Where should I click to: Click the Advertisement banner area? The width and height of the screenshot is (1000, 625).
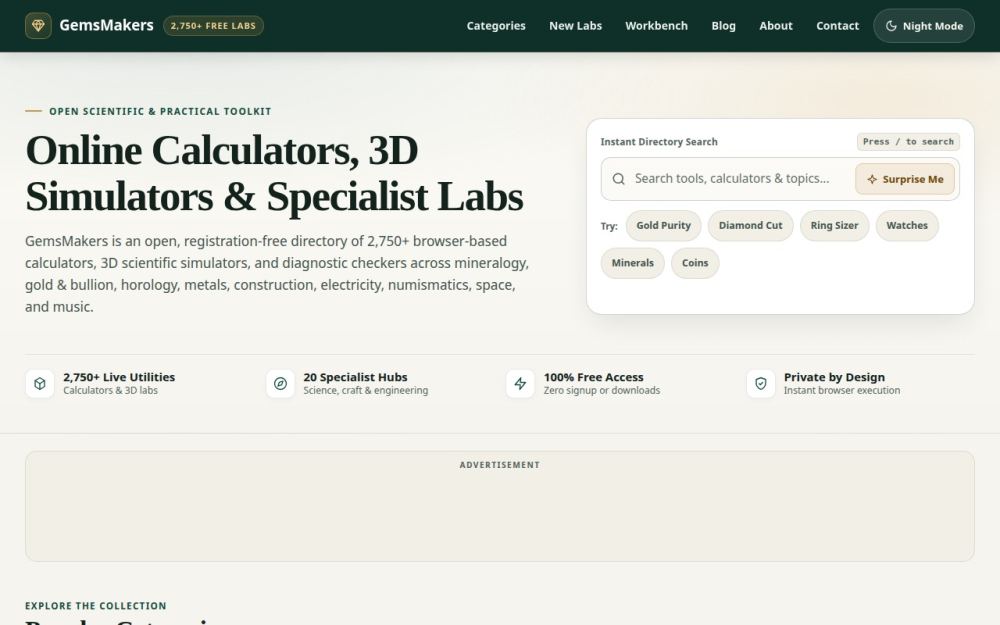[x=500, y=506]
